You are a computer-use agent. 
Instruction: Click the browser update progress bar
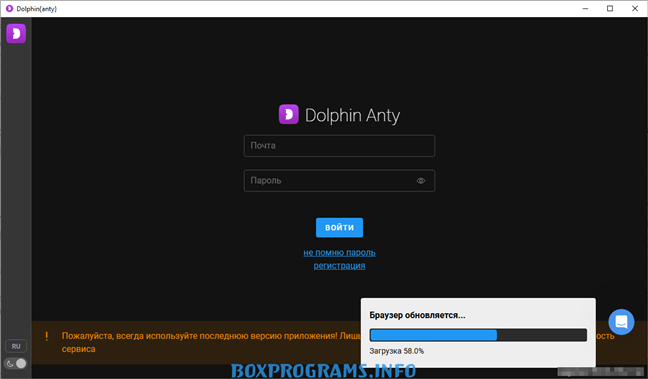pos(478,335)
